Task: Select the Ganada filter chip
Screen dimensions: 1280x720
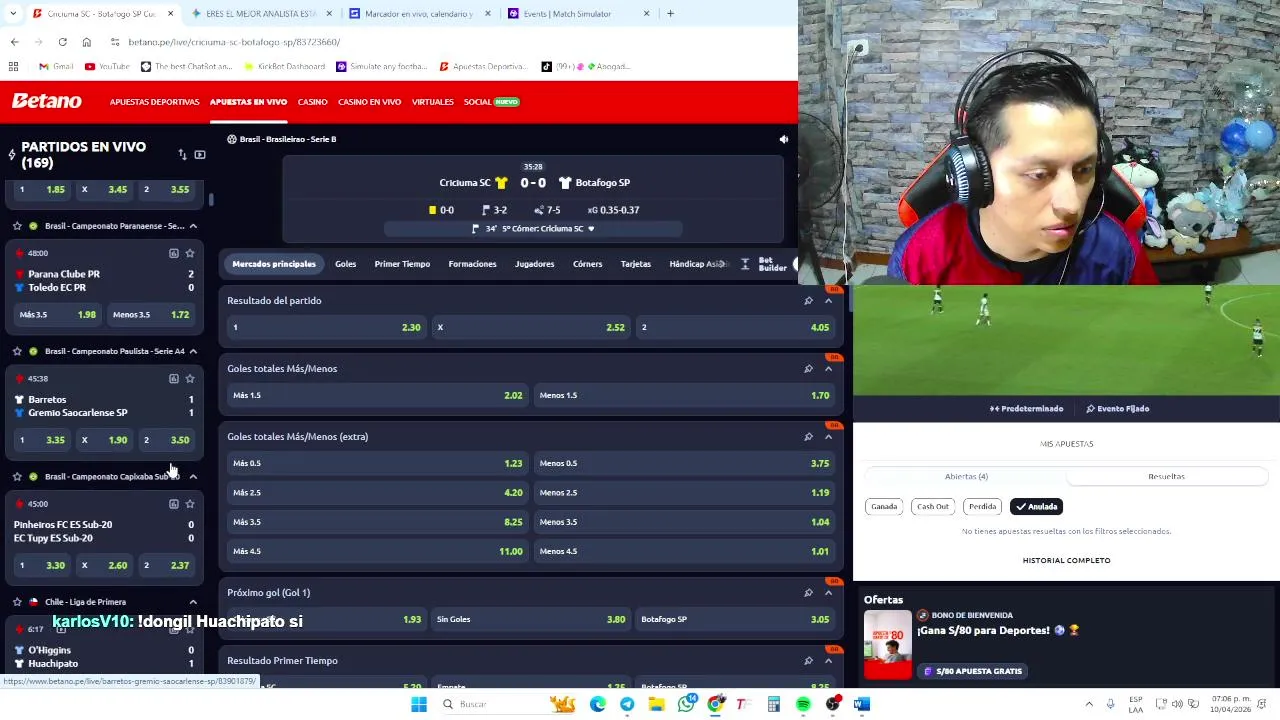Action: click(884, 507)
